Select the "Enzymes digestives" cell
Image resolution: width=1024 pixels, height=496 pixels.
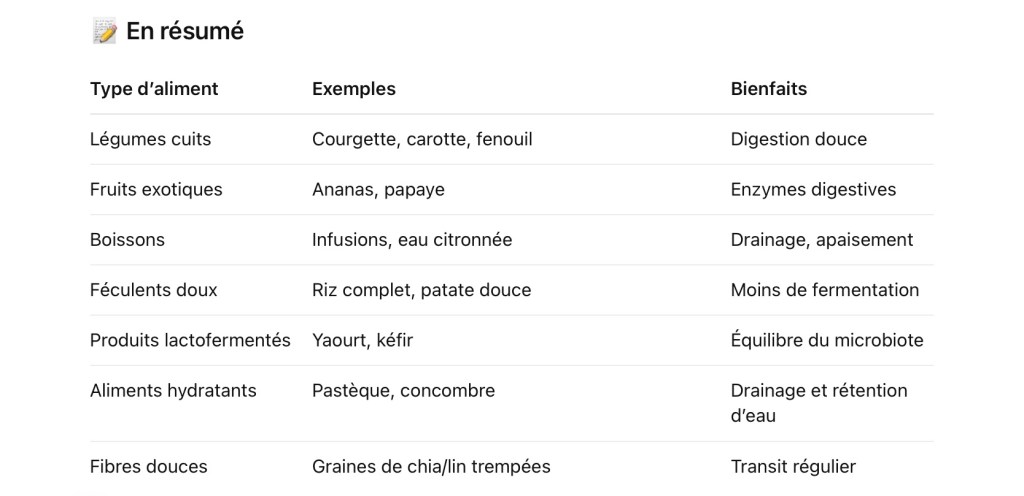point(813,189)
